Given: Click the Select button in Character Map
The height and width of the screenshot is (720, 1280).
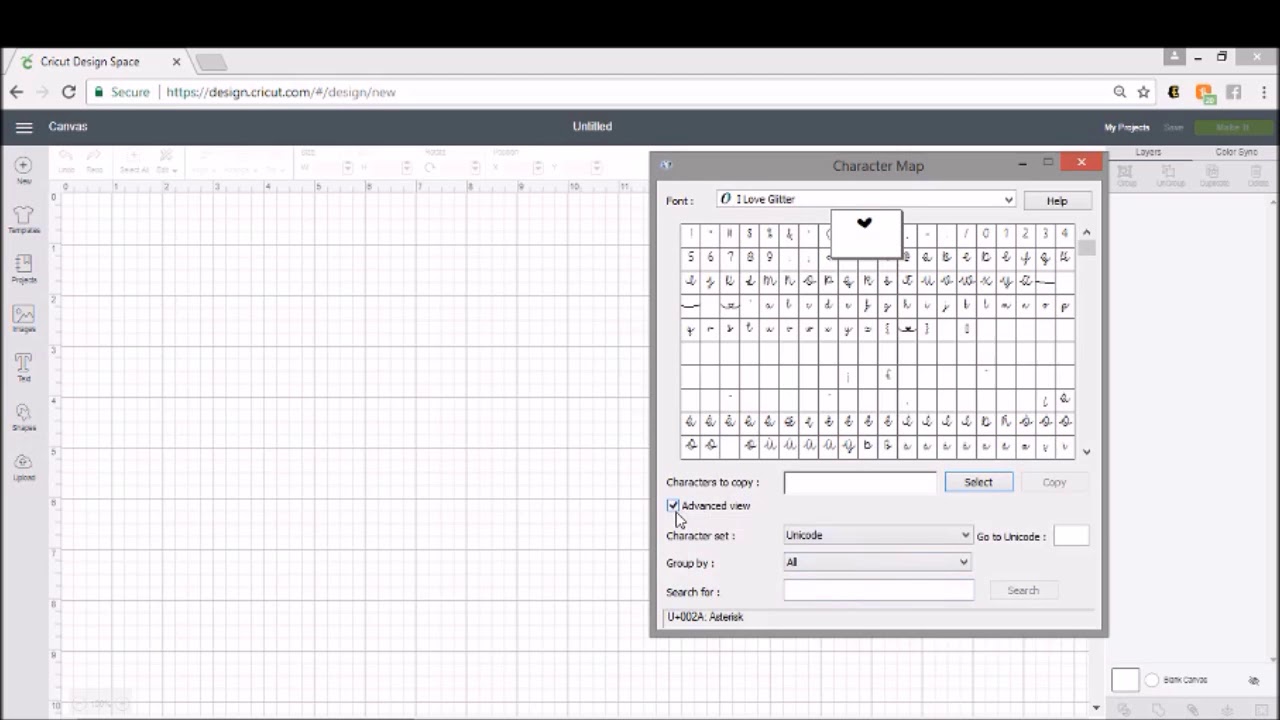Looking at the screenshot, I should pos(978,482).
